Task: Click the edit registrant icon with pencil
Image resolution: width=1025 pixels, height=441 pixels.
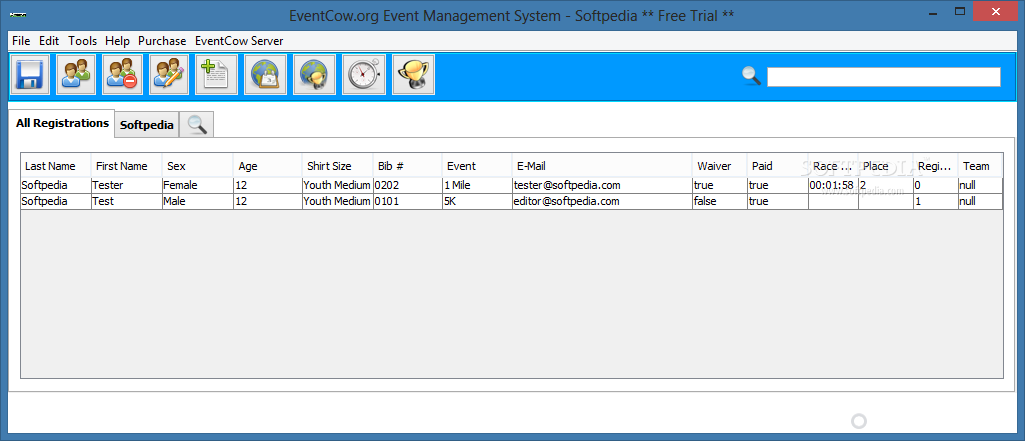Action: pyautogui.click(x=169, y=74)
